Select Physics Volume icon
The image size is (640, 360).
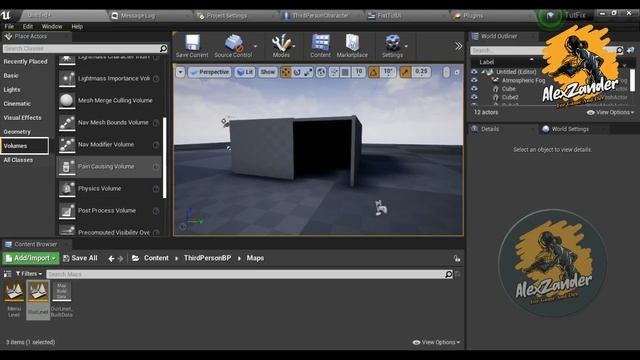pyautogui.click(x=67, y=189)
